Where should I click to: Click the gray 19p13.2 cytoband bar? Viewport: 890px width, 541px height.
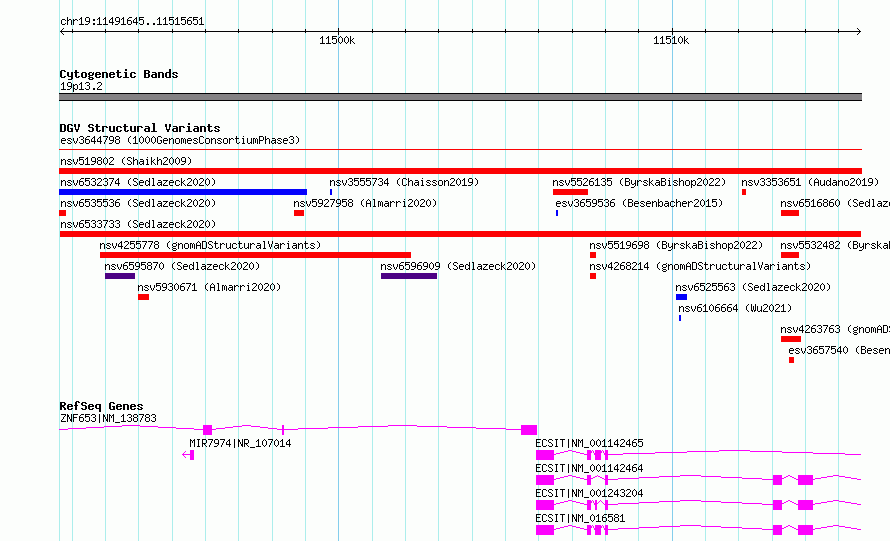click(x=460, y=97)
